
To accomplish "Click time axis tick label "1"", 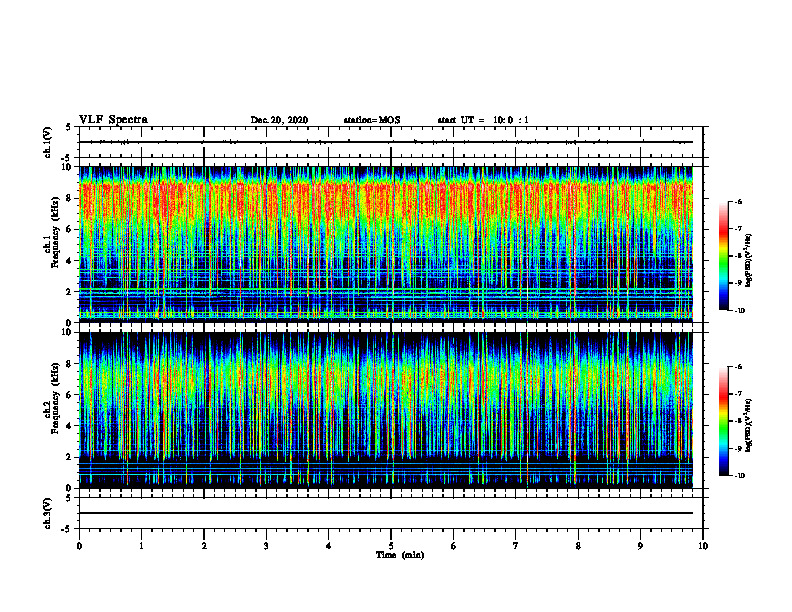I will (141, 546).
